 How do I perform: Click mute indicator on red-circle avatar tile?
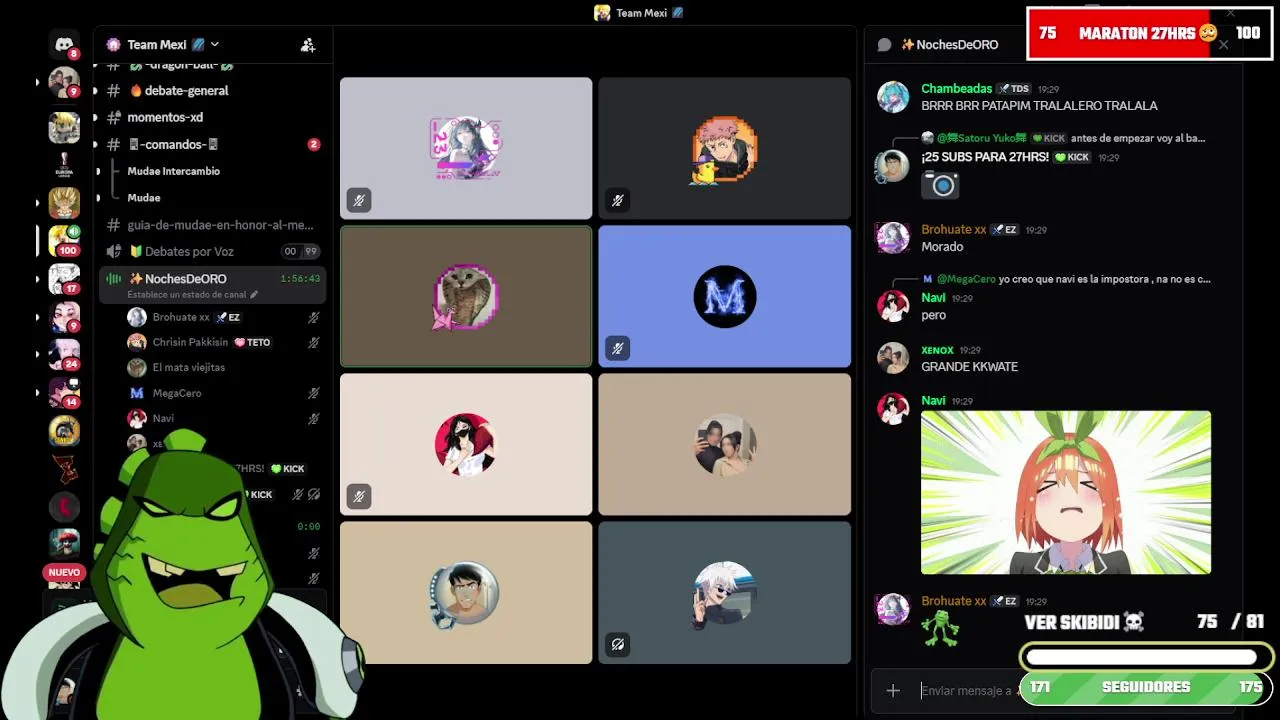(358, 496)
